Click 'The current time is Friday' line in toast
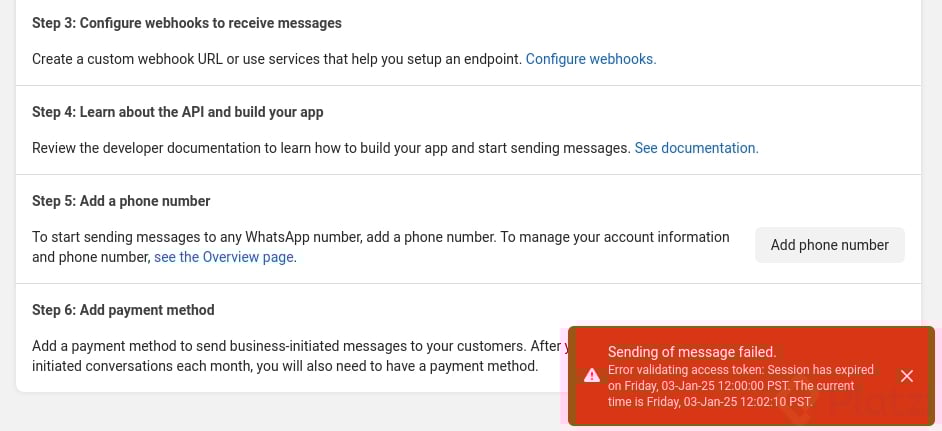The image size is (942, 431). (x=710, y=401)
